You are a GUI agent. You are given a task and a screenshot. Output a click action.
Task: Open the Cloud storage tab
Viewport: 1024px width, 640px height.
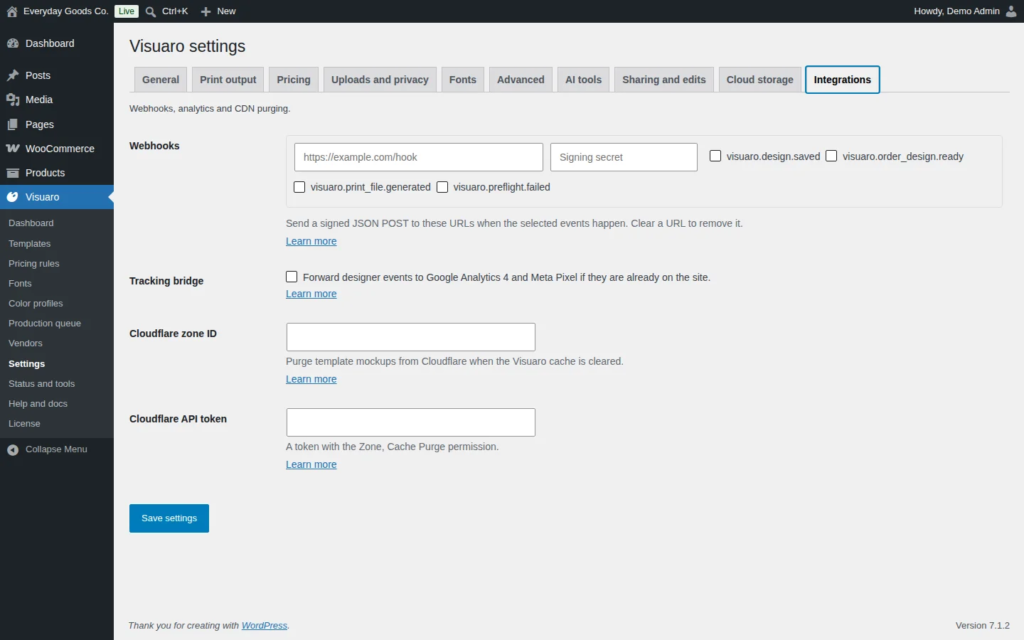[760, 80]
